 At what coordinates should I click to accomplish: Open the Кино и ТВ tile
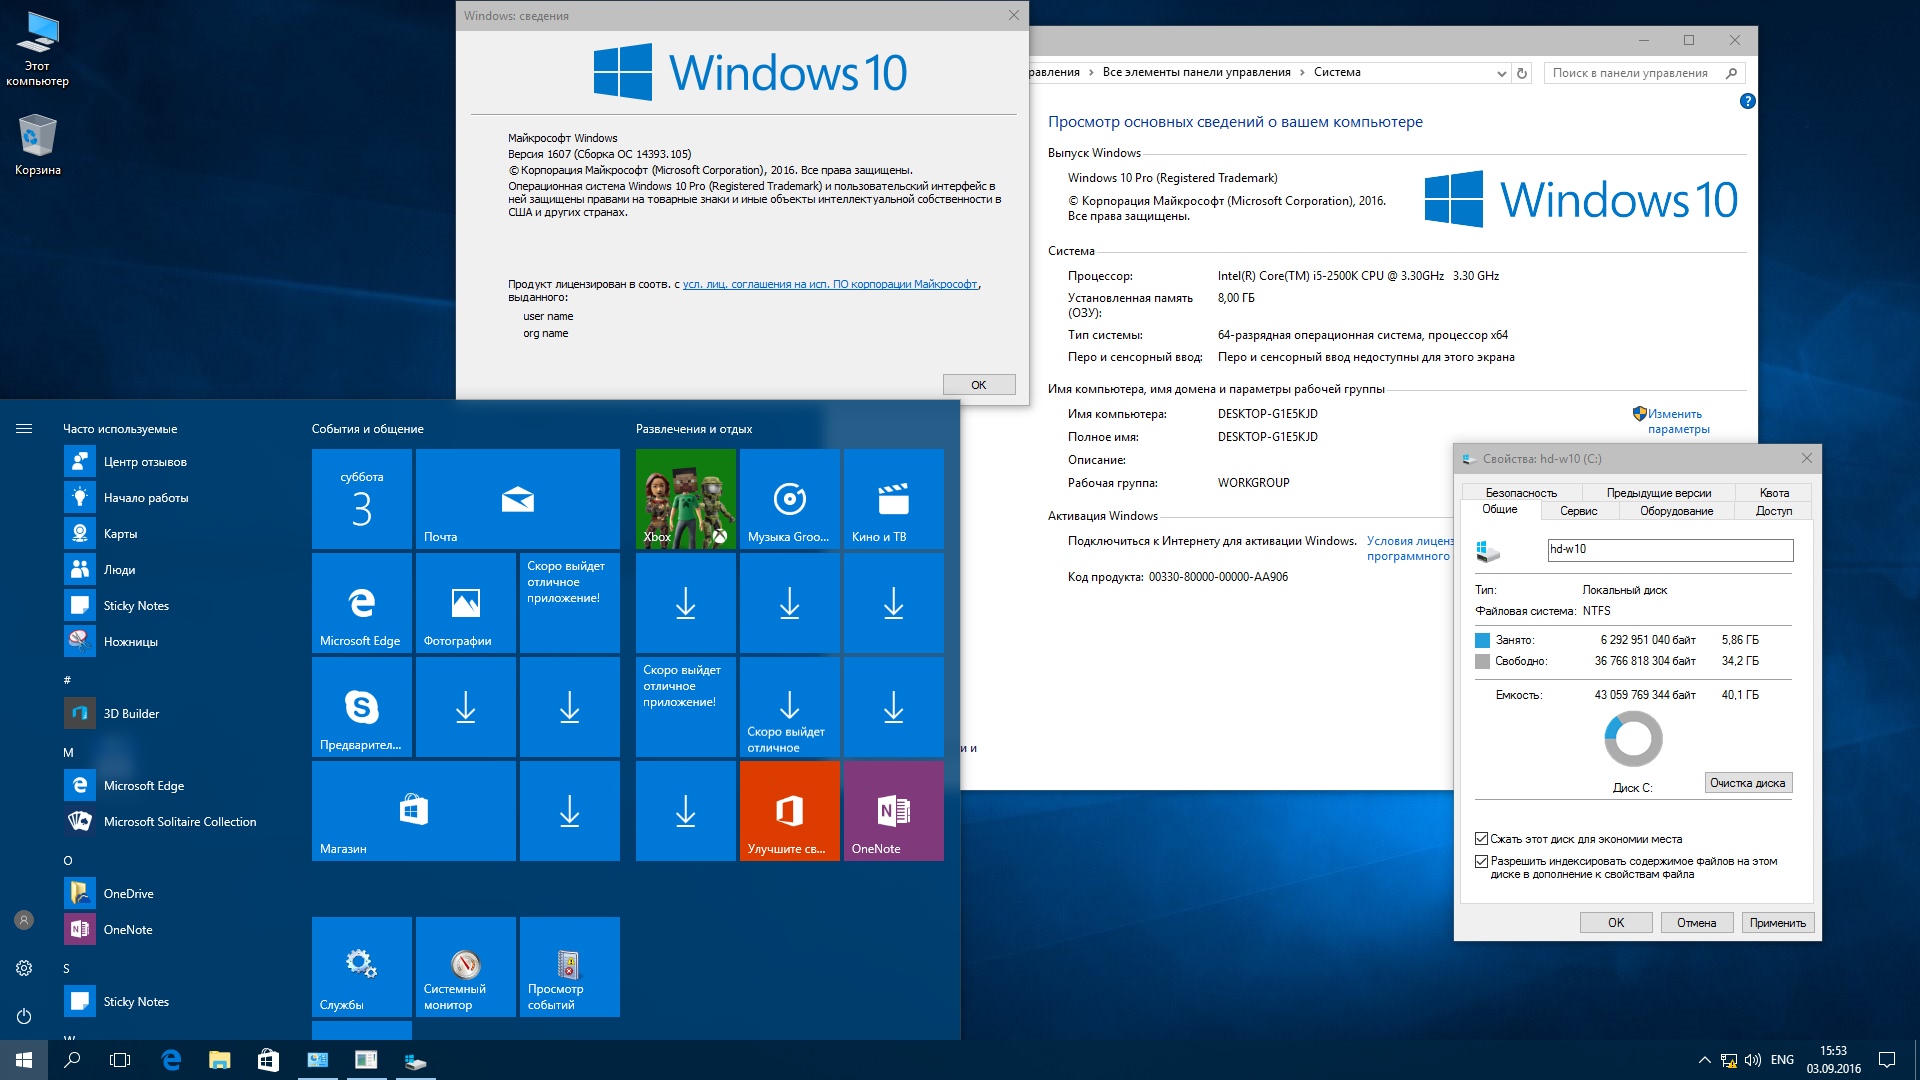click(893, 498)
